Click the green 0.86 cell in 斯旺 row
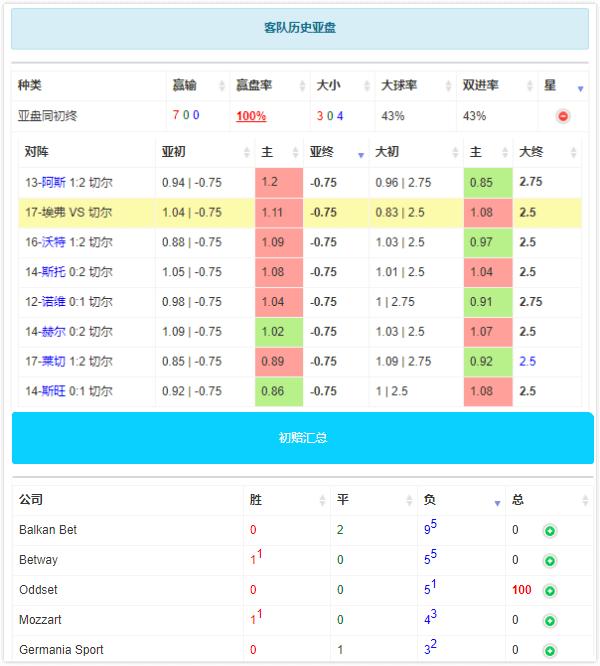This screenshot has width=600, height=666. click(x=279, y=391)
